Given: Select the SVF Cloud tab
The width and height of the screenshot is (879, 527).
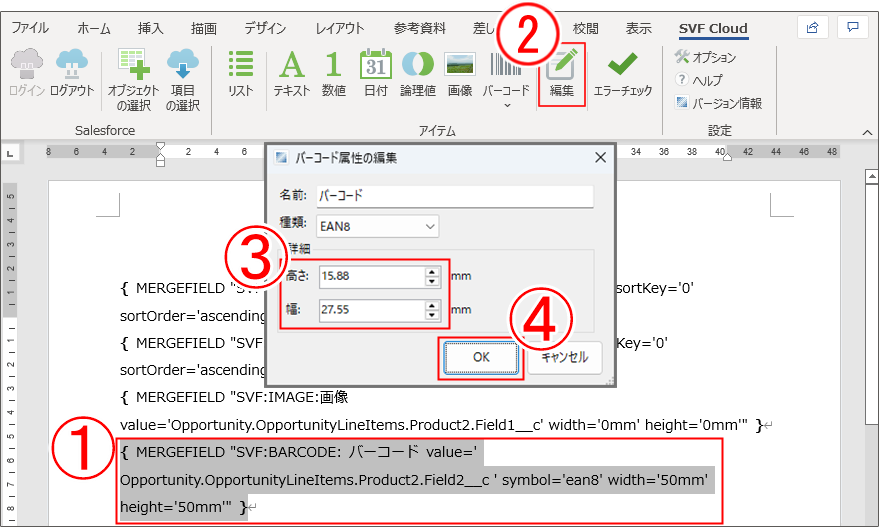Looking at the screenshot, I should [x=713, y=28].
